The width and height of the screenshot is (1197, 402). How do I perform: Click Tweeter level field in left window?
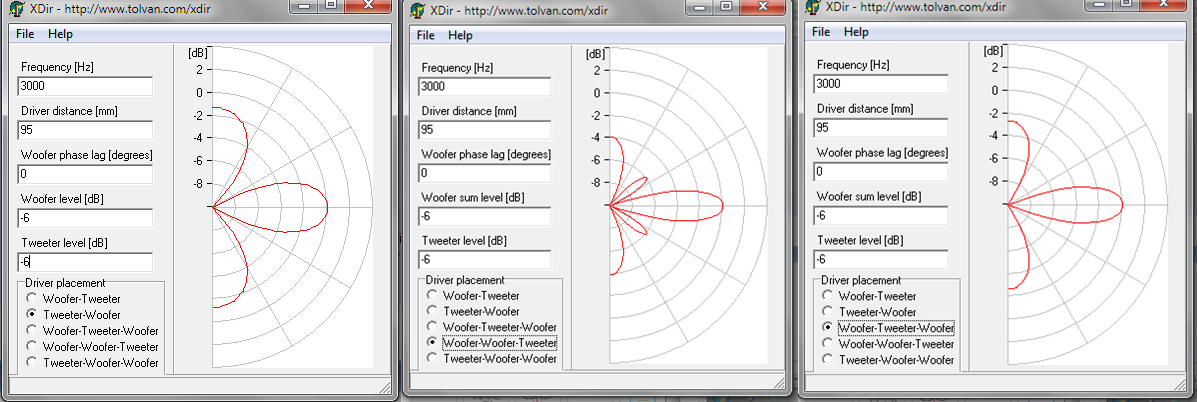(86, 262)
